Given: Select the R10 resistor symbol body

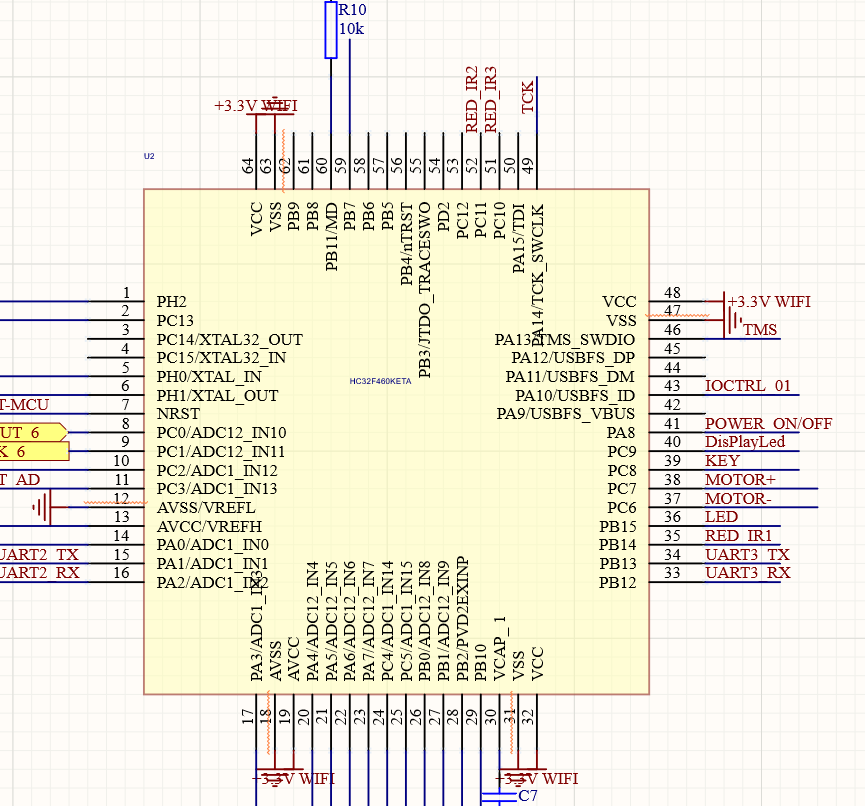Looking at the screenshot, I should 330,29.
